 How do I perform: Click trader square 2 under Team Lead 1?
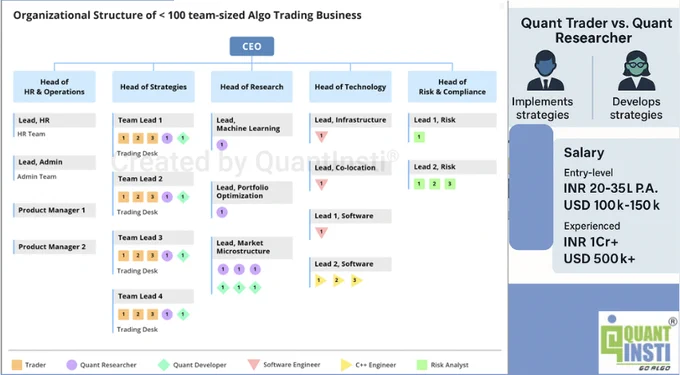(x=138, y=138)
